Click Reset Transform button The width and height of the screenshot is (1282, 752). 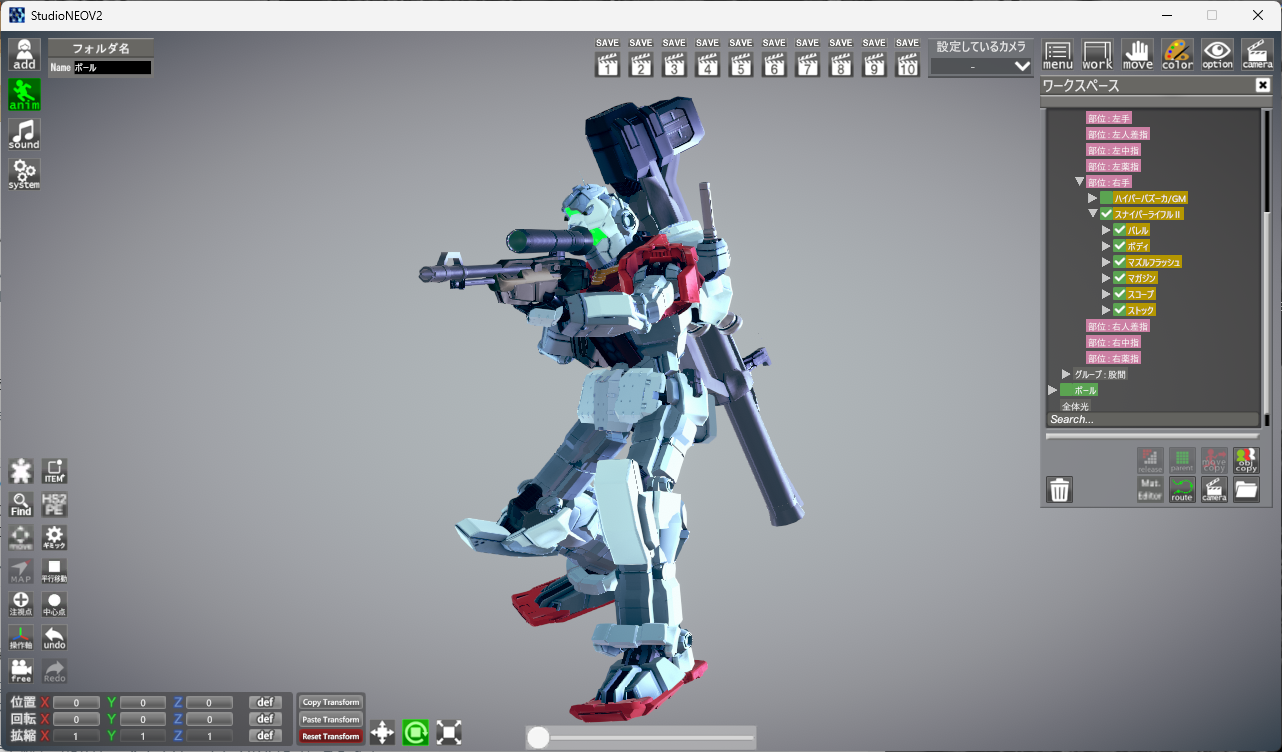point(331,736)
